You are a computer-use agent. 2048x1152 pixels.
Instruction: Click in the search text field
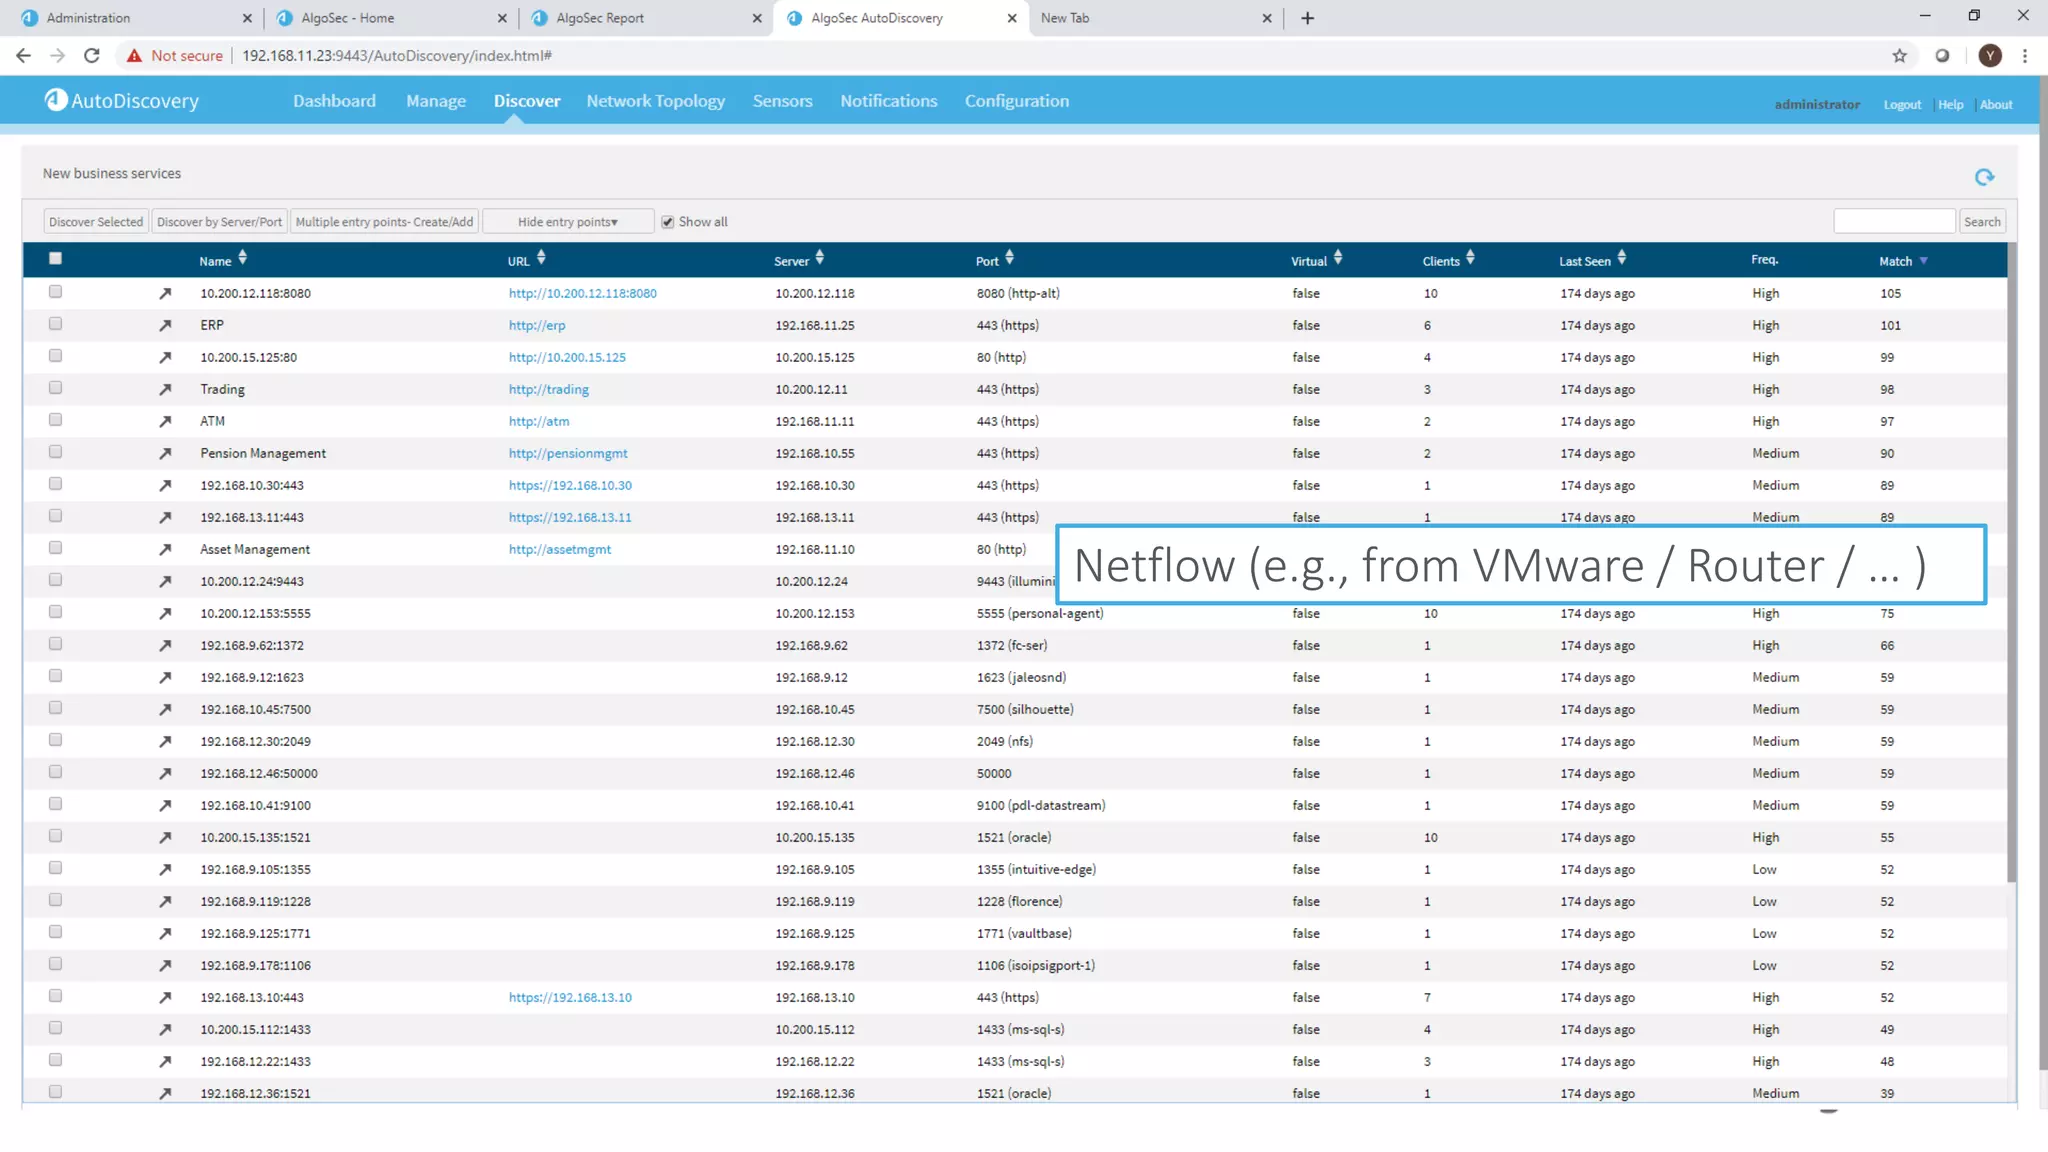[1894, 221]
